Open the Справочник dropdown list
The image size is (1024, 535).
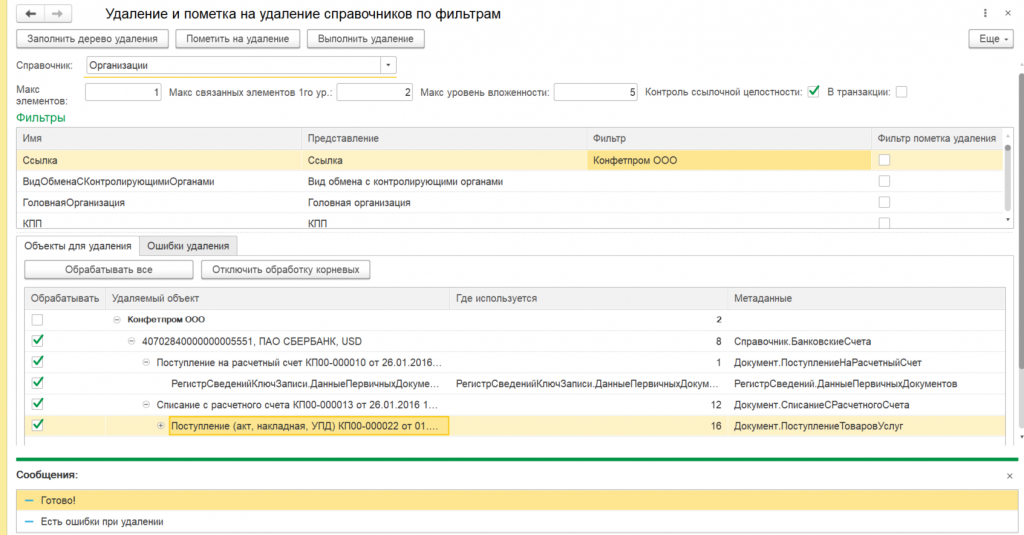(387, 66)
